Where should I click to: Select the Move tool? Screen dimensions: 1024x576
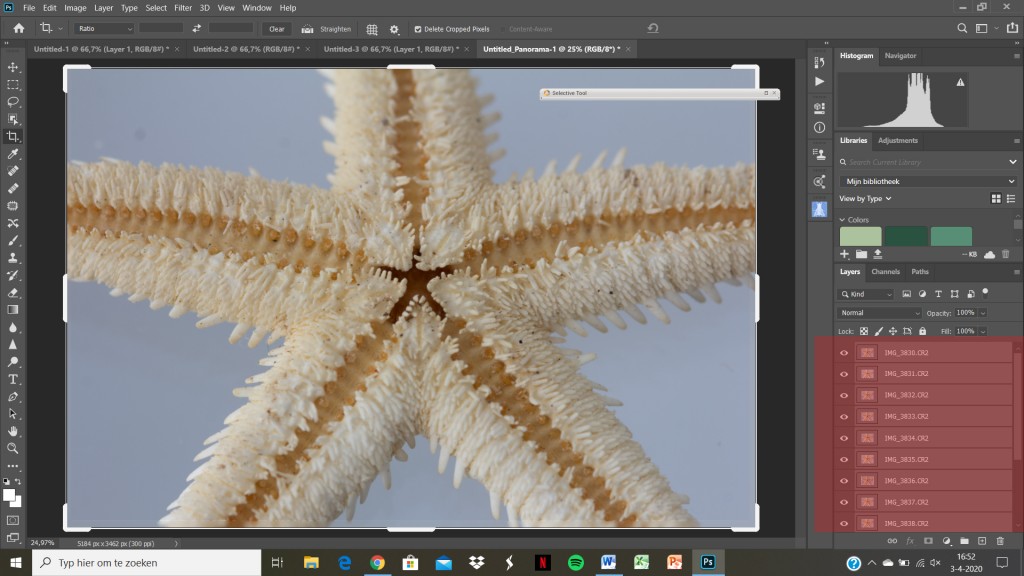coord(13,67)
